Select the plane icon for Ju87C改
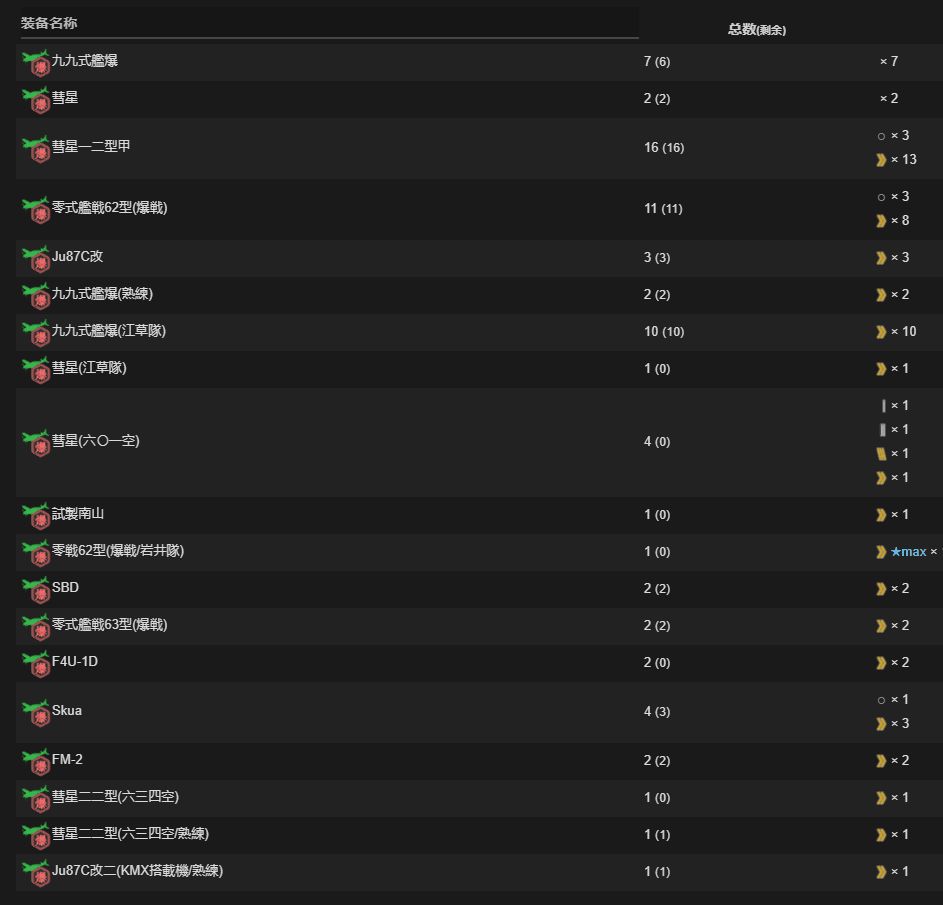This screenshot has height=905, width=943. click(36, 259)
